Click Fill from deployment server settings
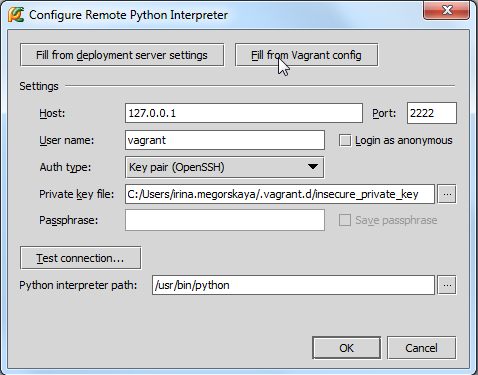 pyautogui.click(x=122, y=55)
